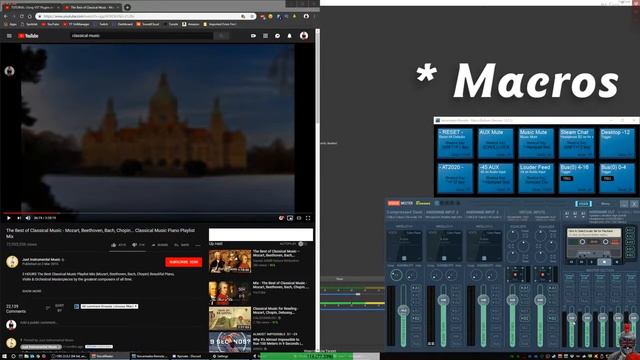Screen dimensions: 640x360
Task: Trigger the '- AT2020 -' macro button
Action: (455, 178)
